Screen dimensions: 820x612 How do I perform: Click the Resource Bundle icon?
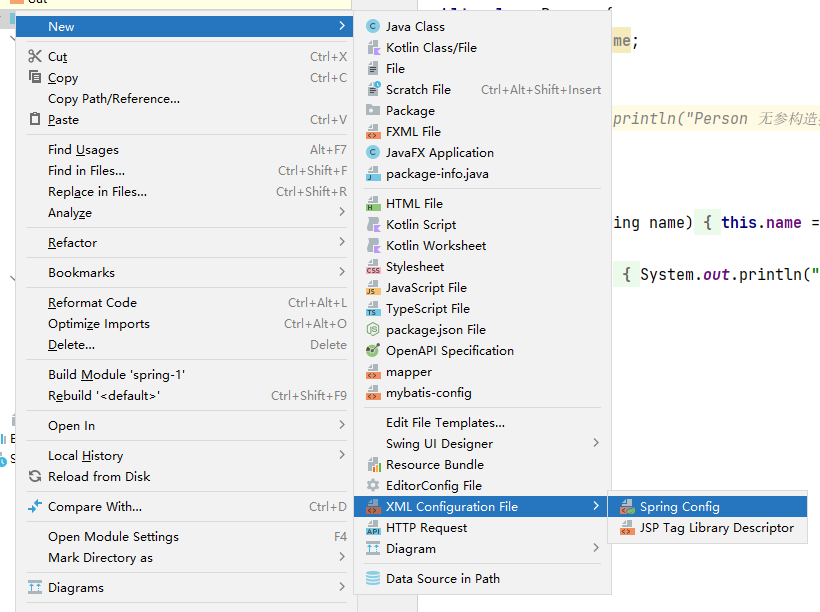point(373,465)
